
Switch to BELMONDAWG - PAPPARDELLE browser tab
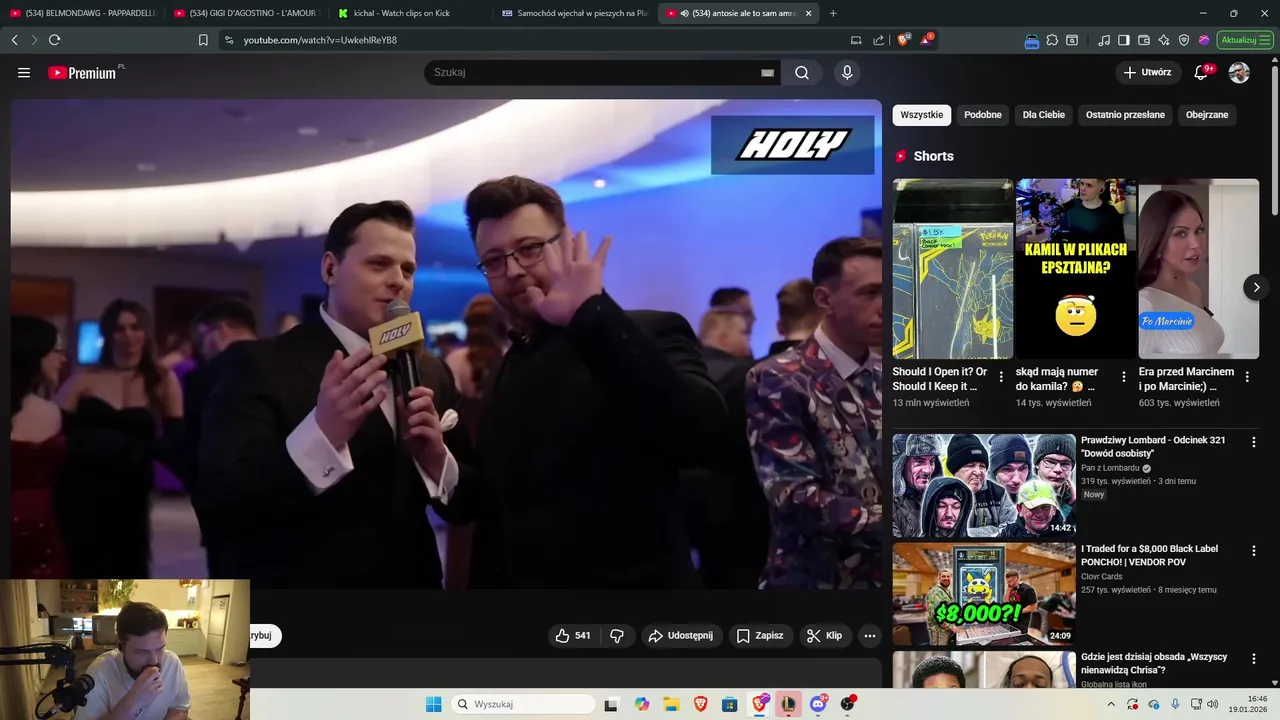[x=84, y=13]
